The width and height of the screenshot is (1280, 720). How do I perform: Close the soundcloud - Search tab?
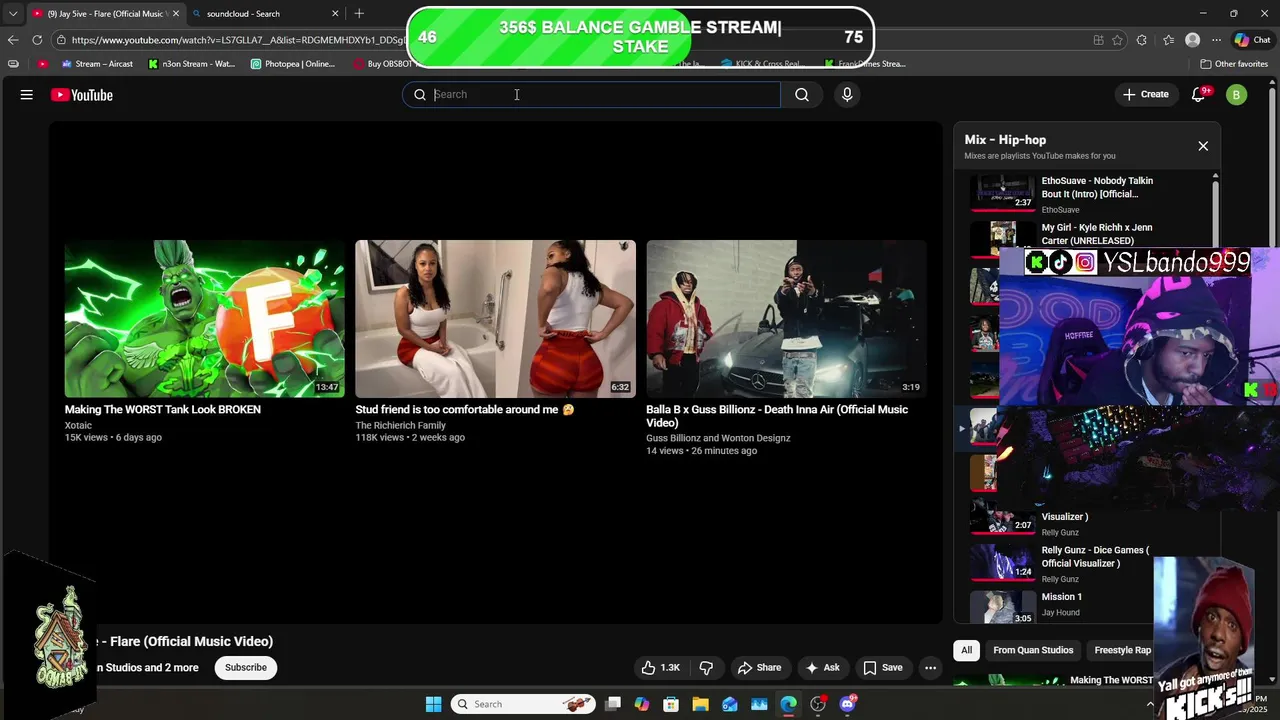[x=335, y=14]
